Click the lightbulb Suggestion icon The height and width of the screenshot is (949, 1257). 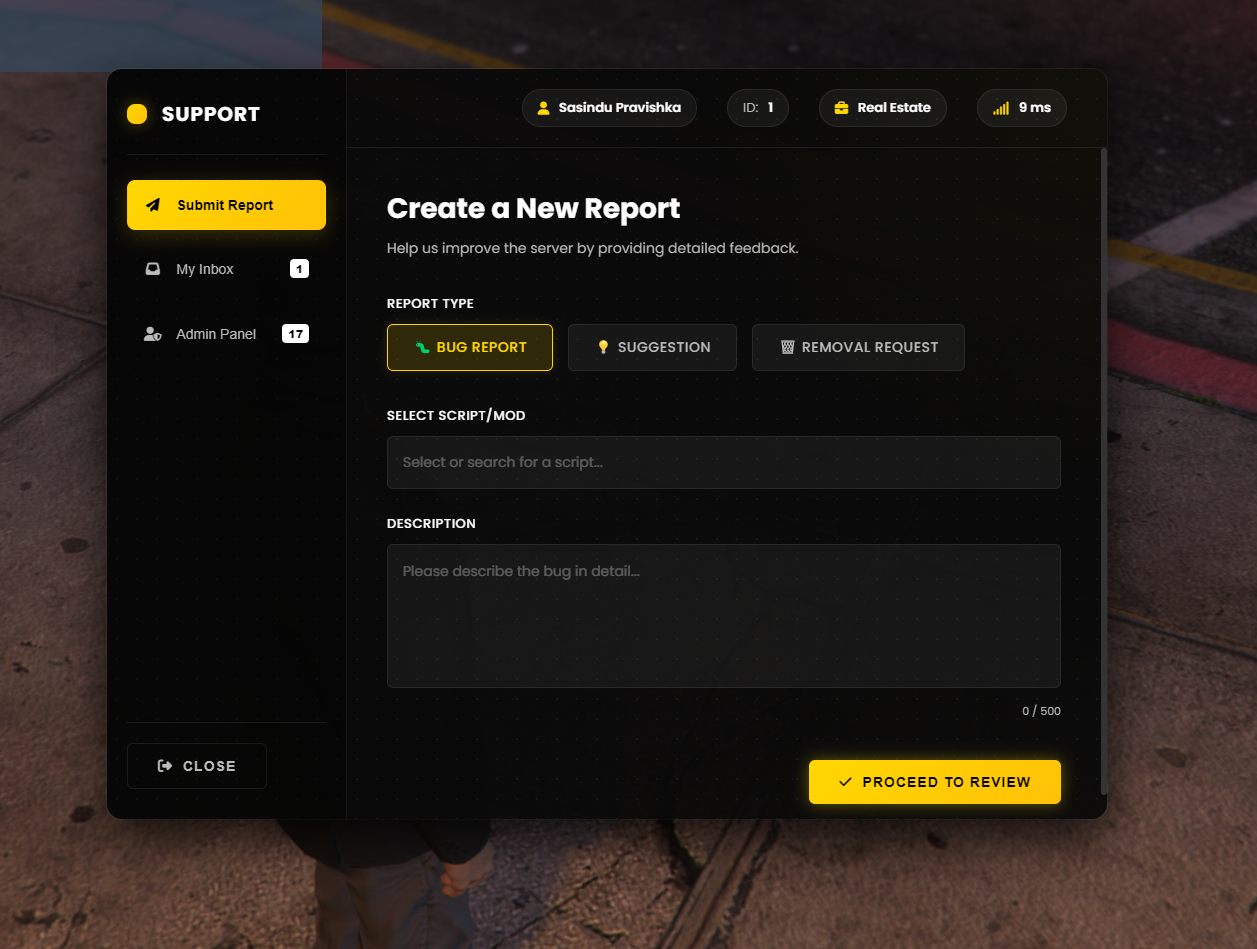pyautogui.click(x=603, y=347)
